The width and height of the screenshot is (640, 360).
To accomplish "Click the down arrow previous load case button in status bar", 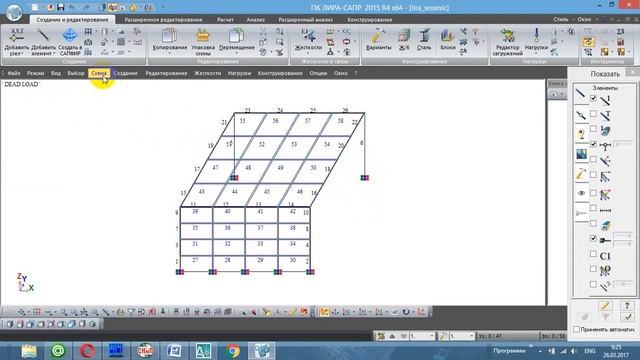I will (403, 336).
